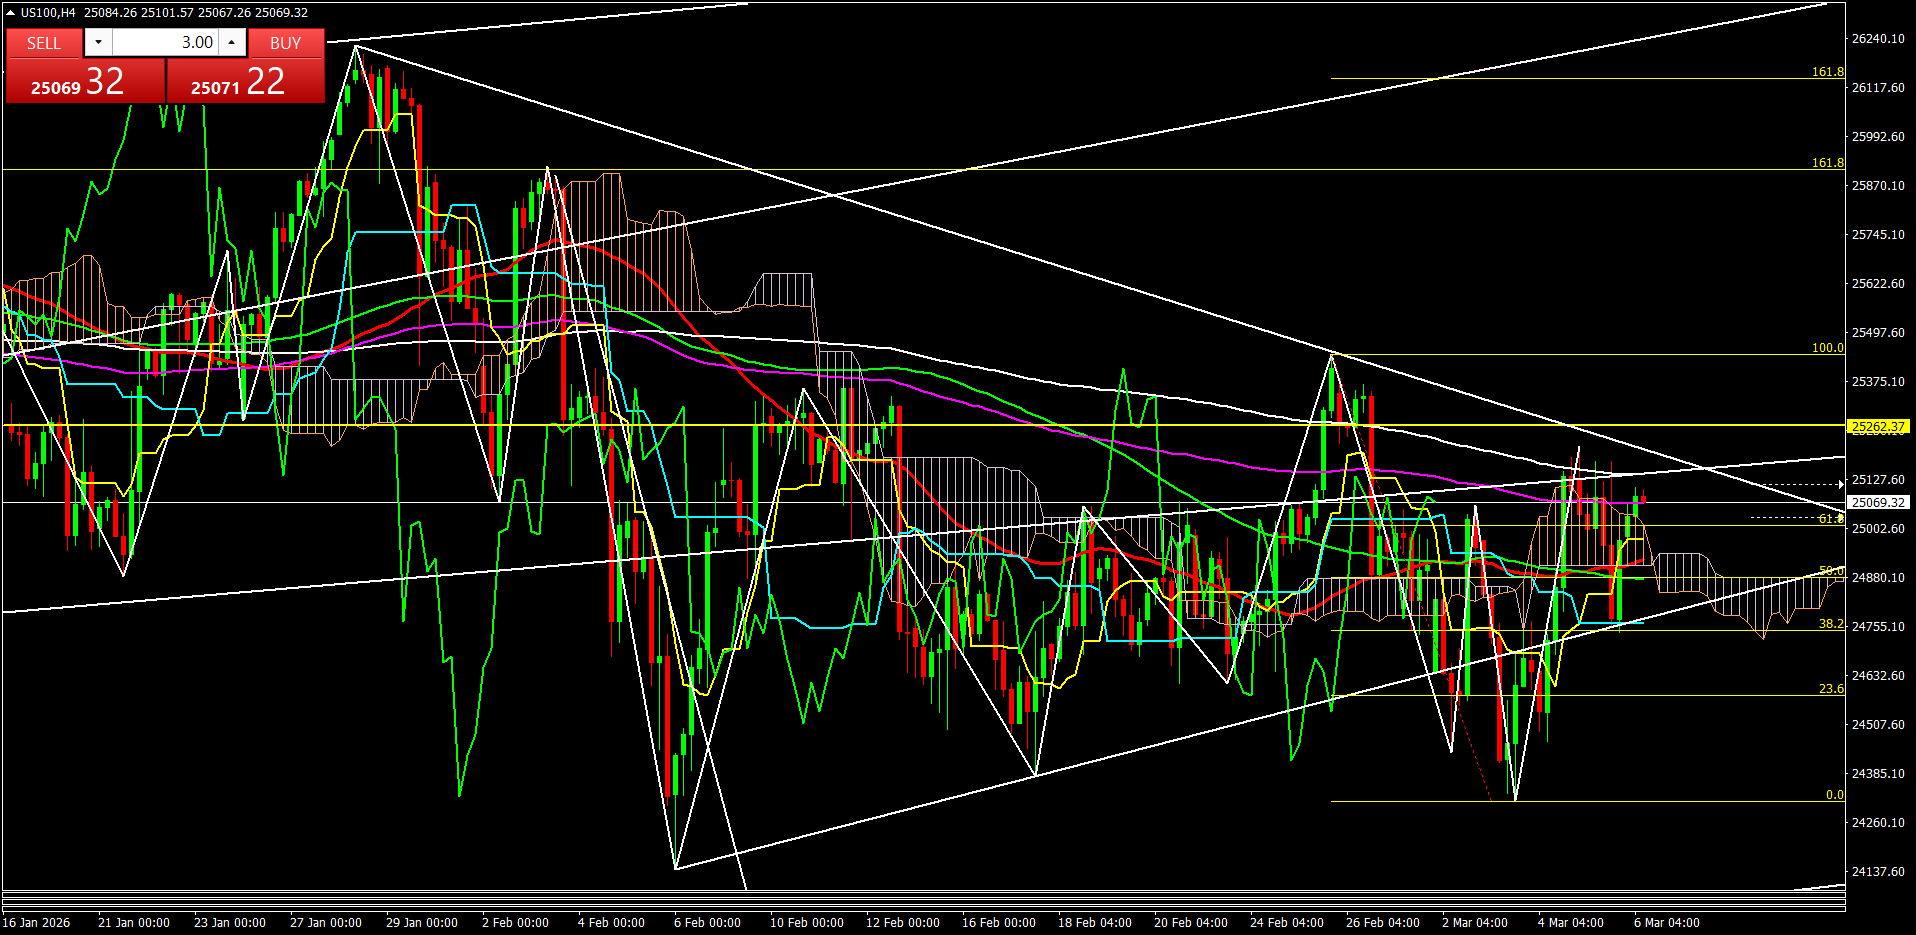Click the 6 Mar 04:00 date marker
This screenshot has width=1916, height=935.
(1666, 923)
